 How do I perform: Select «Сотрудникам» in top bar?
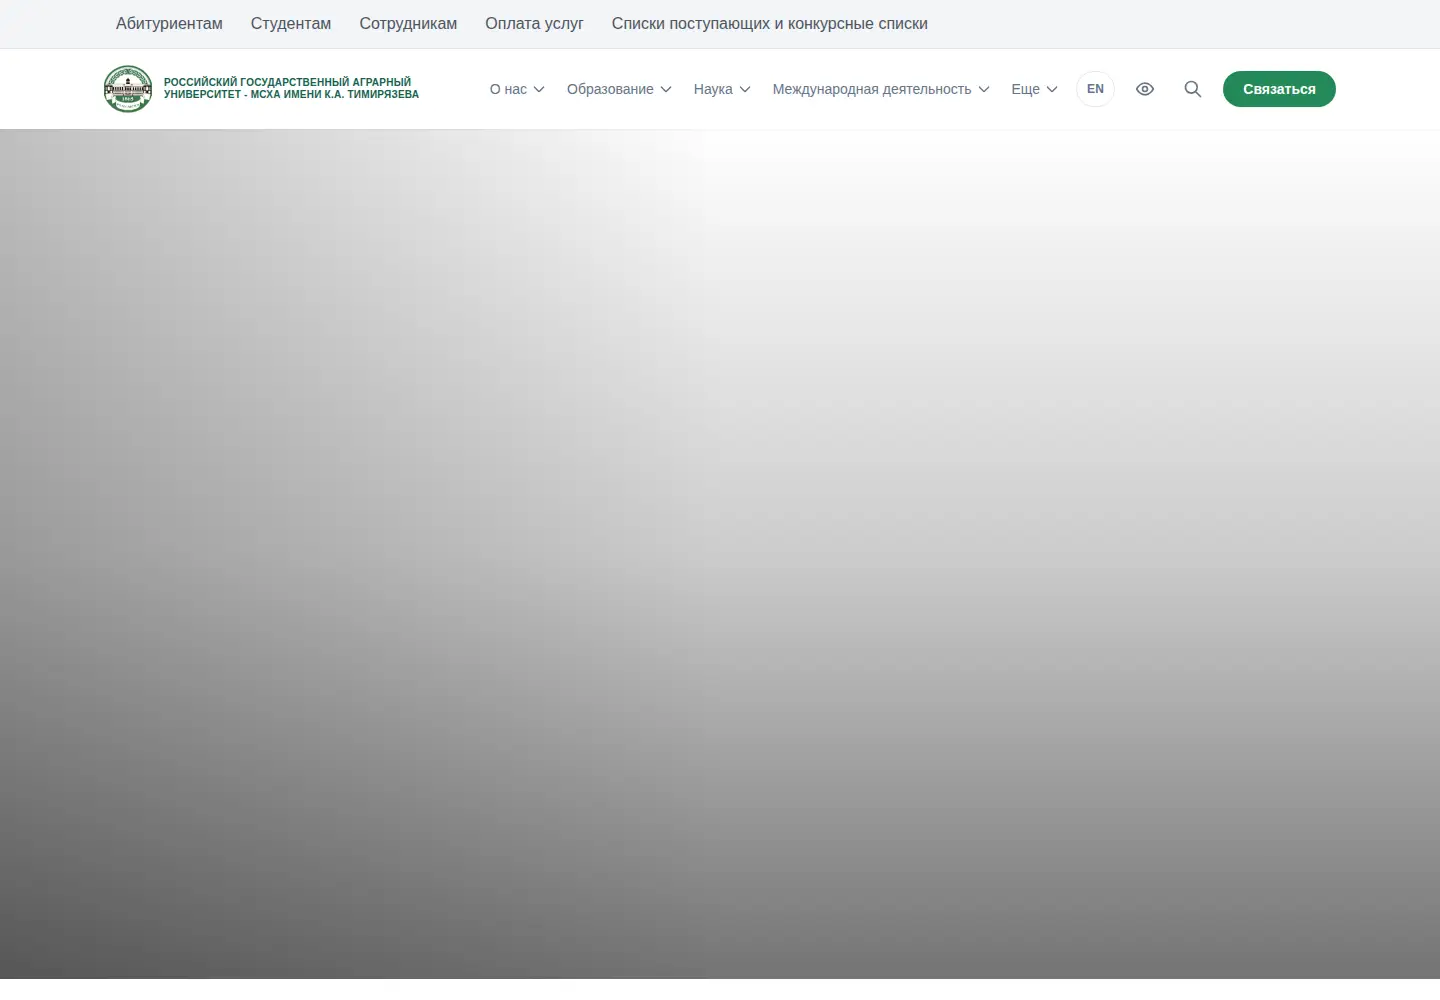pos(408,24)
